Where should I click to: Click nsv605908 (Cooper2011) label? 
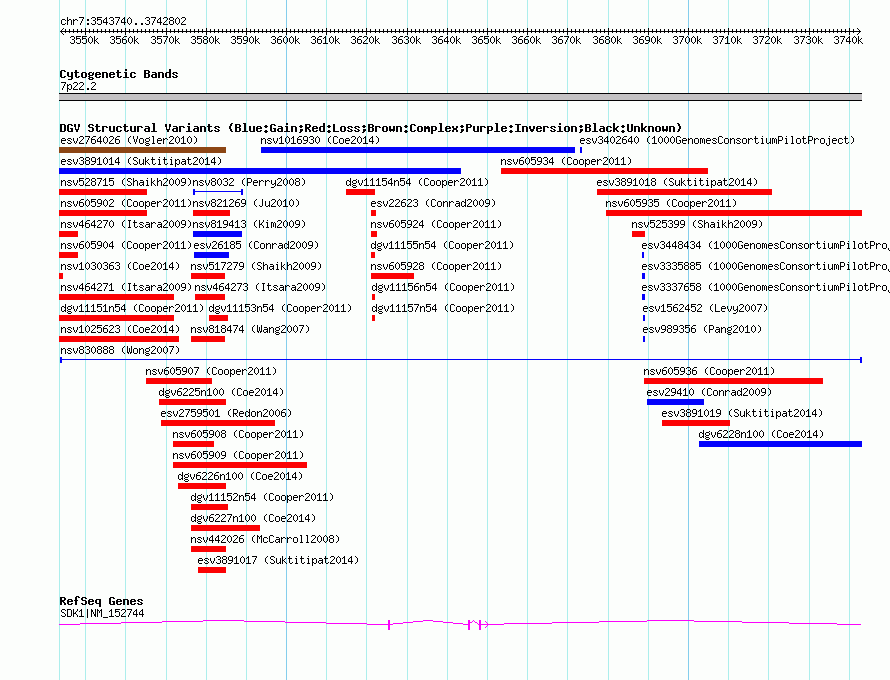[238, 434]
